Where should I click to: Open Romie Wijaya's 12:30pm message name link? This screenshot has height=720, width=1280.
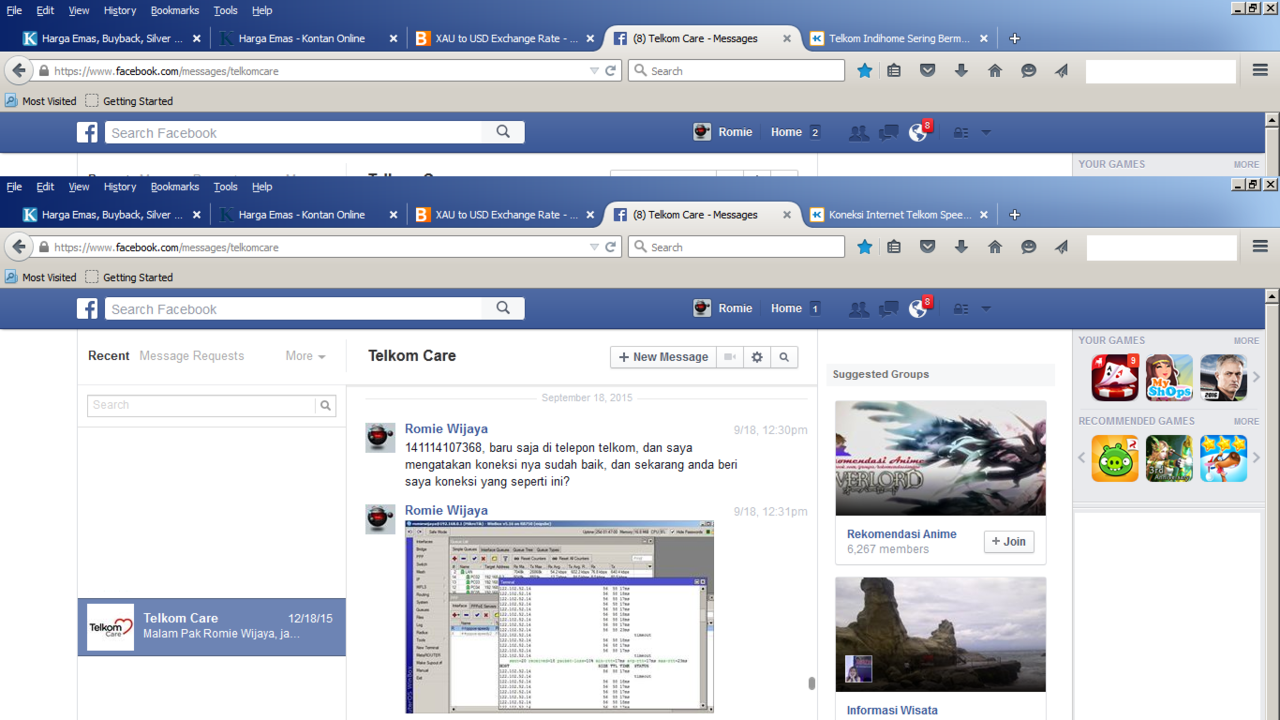click(x=446, y=429)
